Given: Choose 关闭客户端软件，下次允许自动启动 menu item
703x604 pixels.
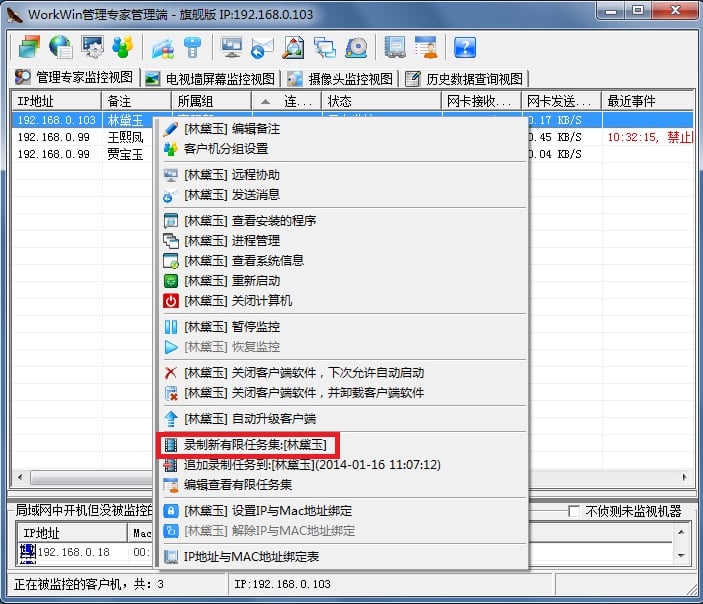Looking at the screenshot, I should click(x=341, y=373).
